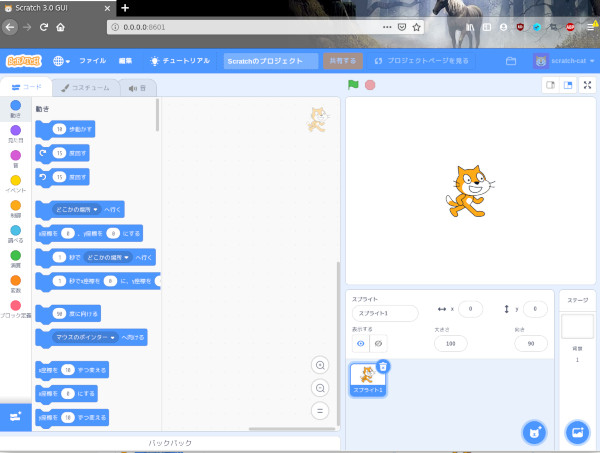Click the see project page button
The width and height of the screenshot is (600, 453).
[x=421, y=61]
